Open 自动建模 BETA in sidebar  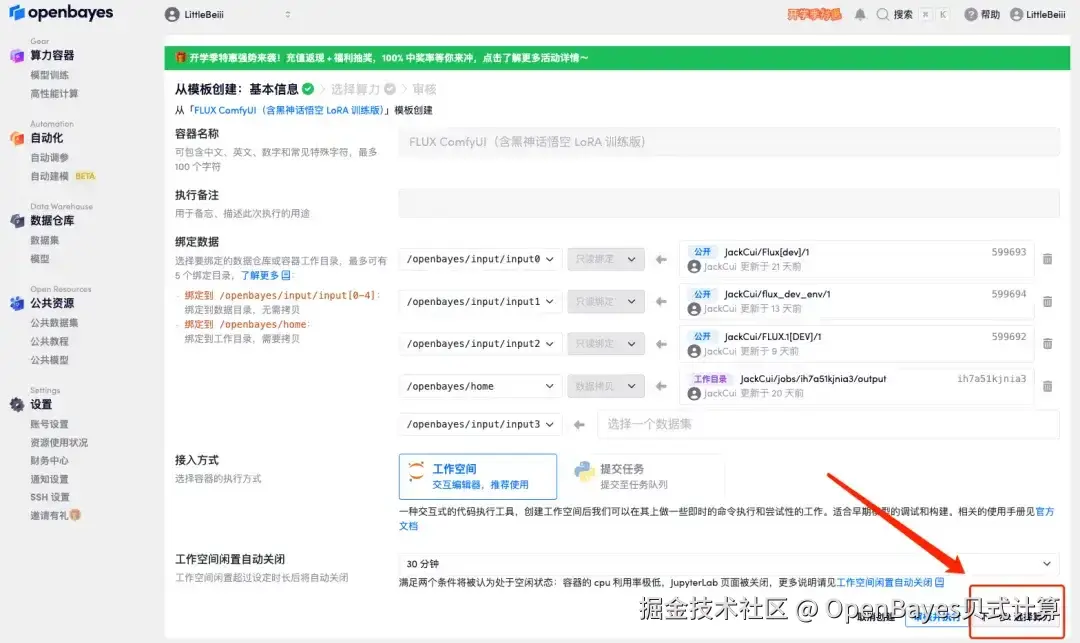63,176
